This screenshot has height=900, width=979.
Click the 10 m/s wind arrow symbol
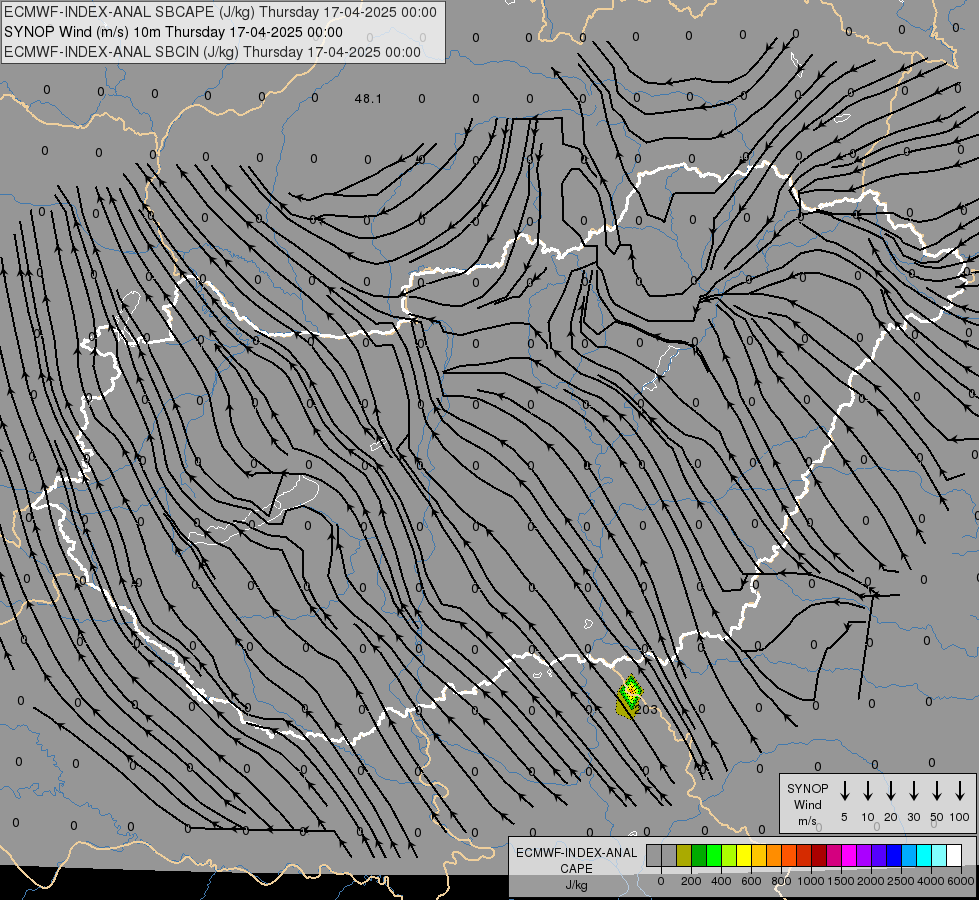[x=868, y=791]
